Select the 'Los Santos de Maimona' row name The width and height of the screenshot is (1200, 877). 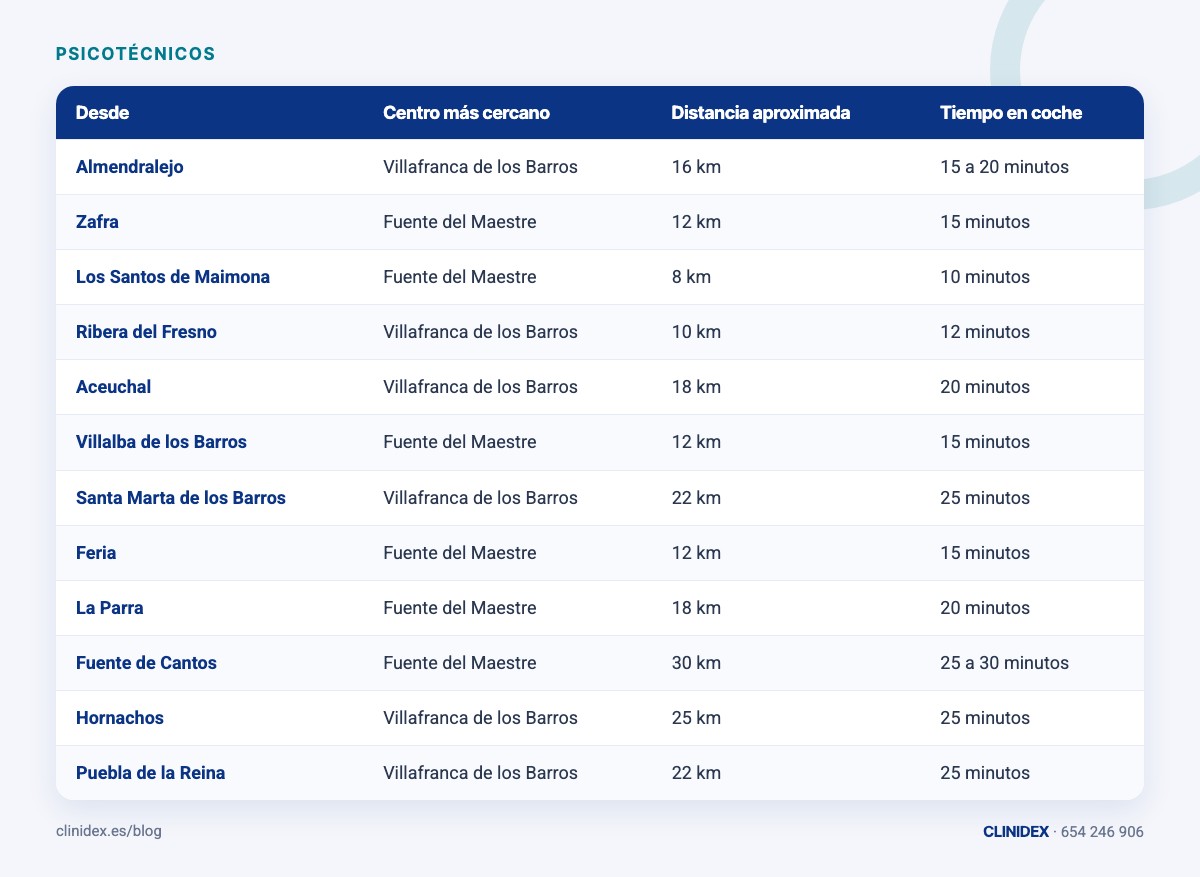(173, 277)
